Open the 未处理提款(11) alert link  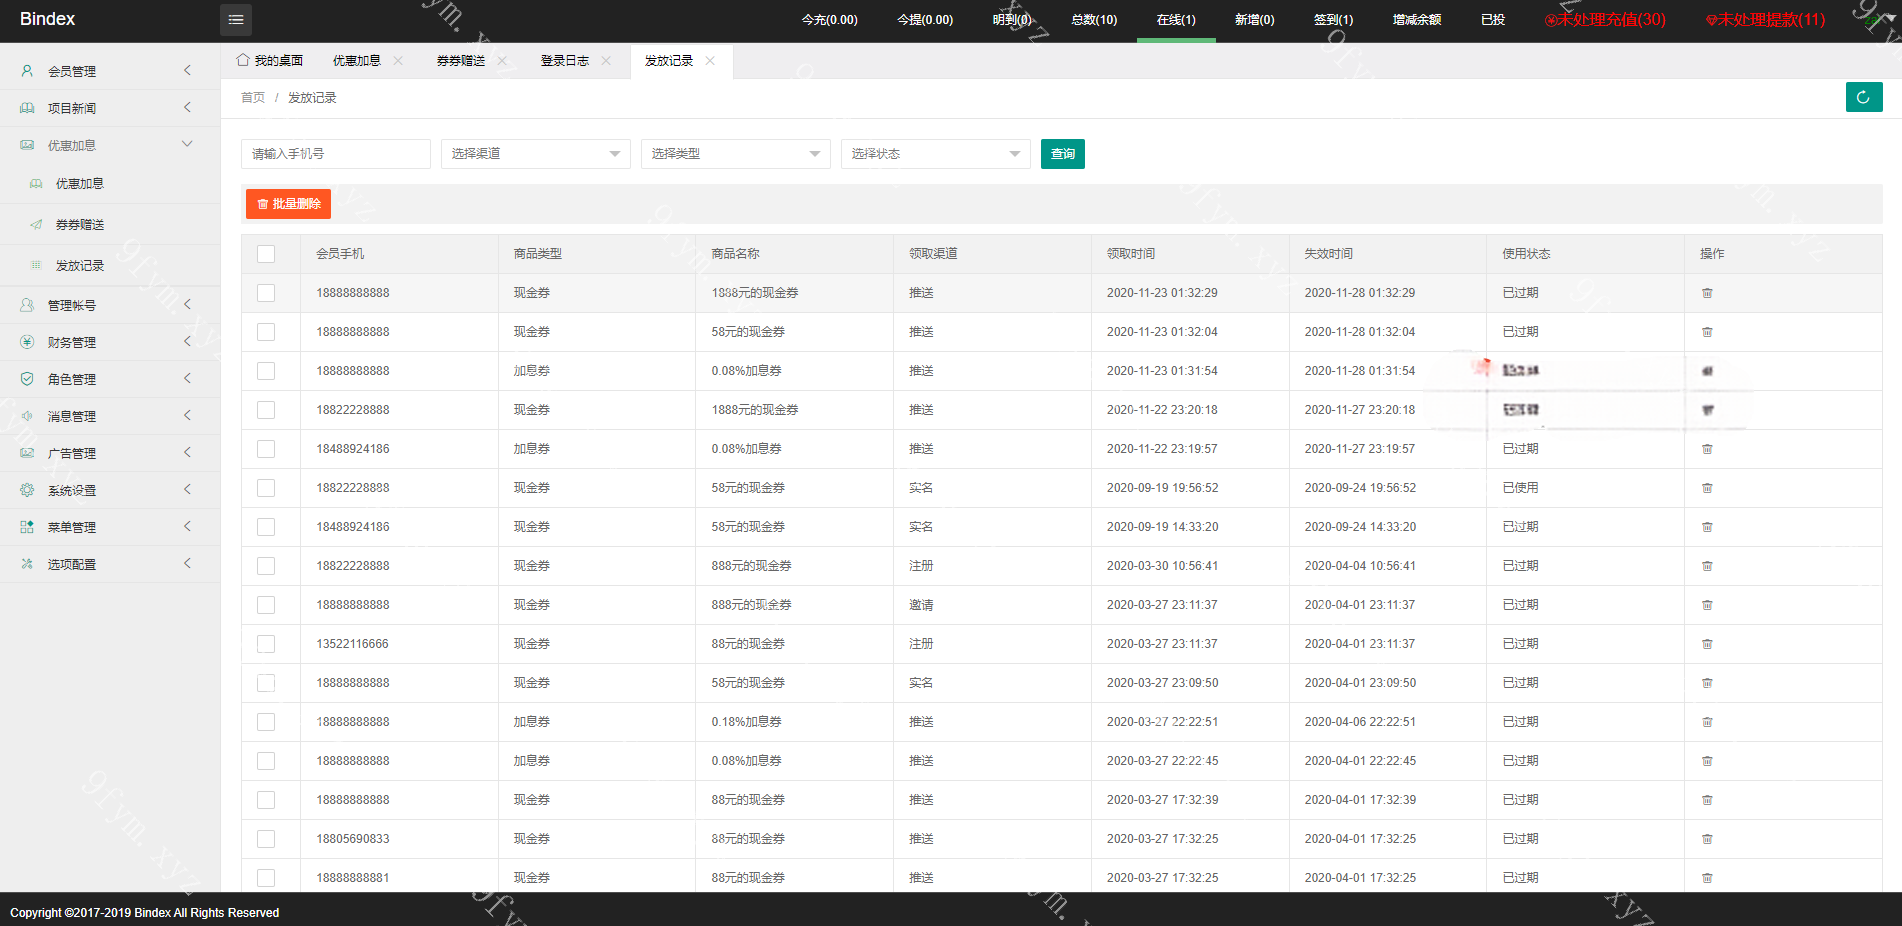(1765, 20)
